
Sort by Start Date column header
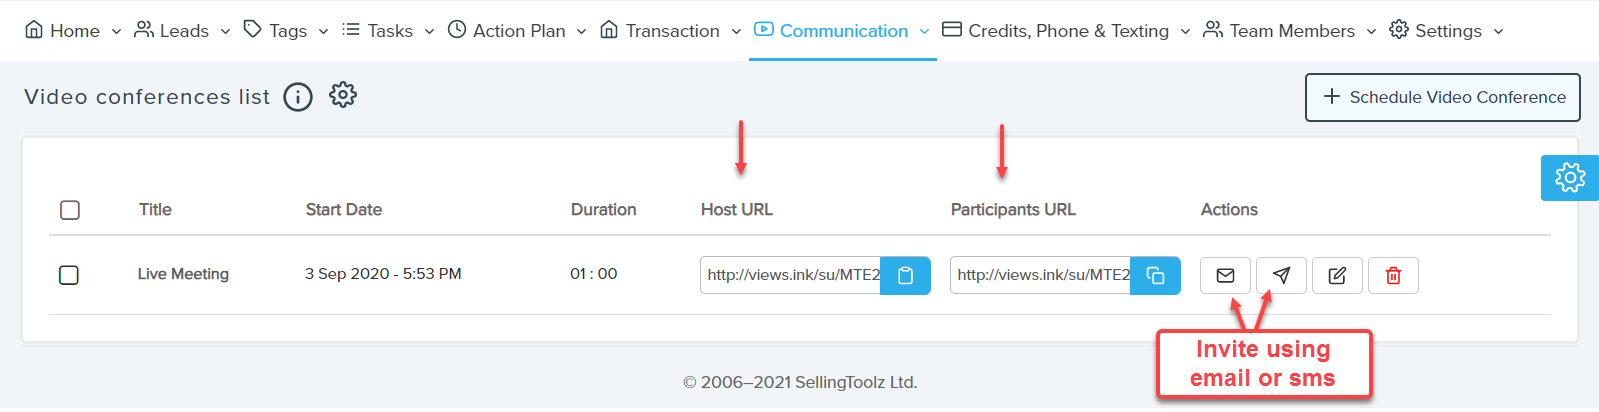click(x=343, y=210)
